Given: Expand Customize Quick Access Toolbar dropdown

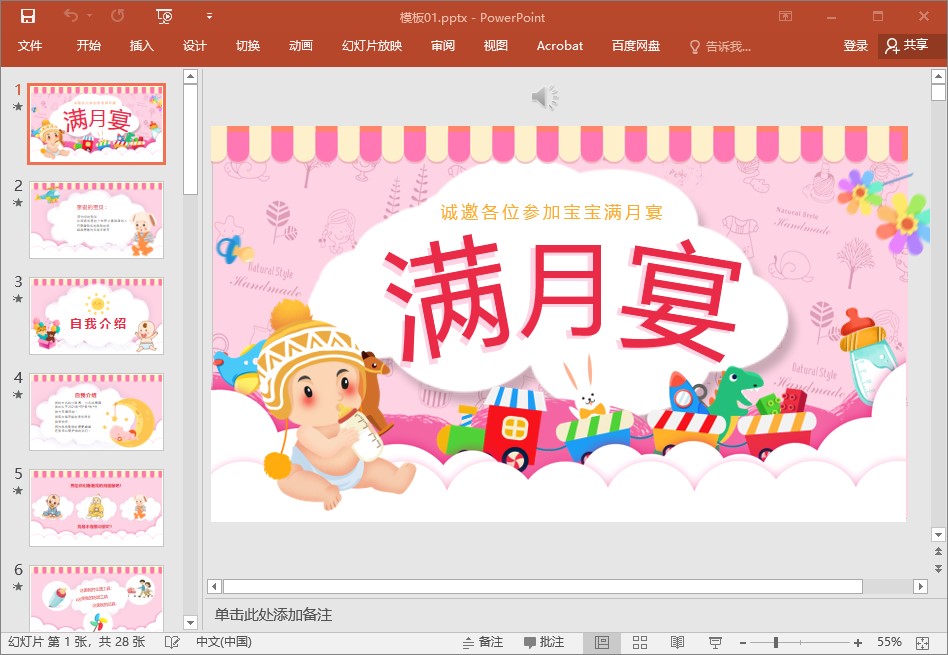Looking at the screenshot, I should (x=209, y=16).
